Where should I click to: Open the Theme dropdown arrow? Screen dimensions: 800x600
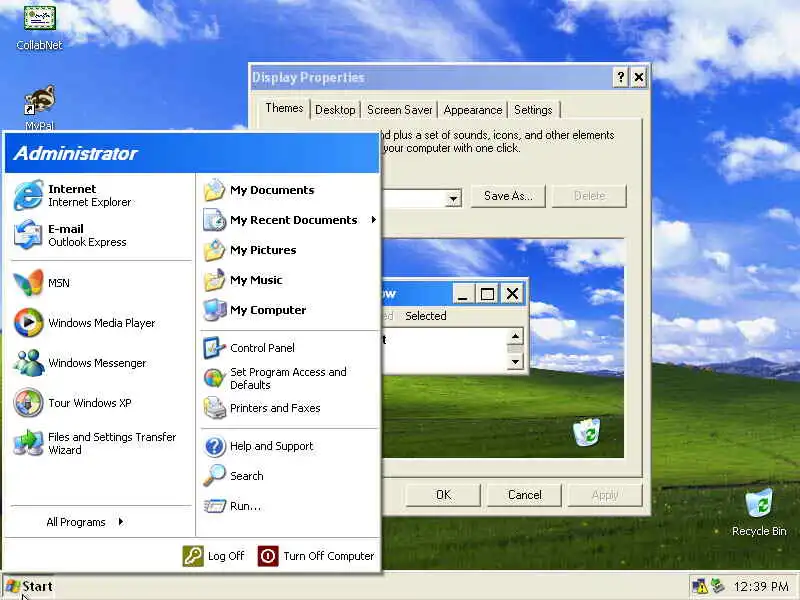pos(453,198)
